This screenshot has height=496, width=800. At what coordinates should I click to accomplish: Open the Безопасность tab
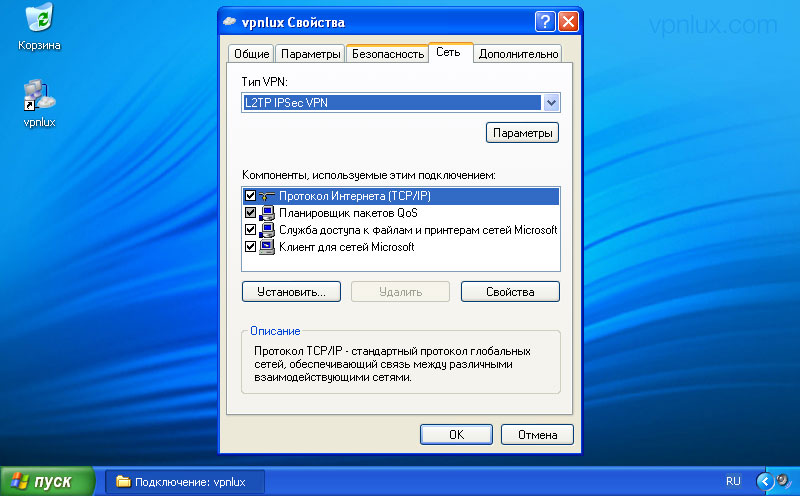click(388, 54)
